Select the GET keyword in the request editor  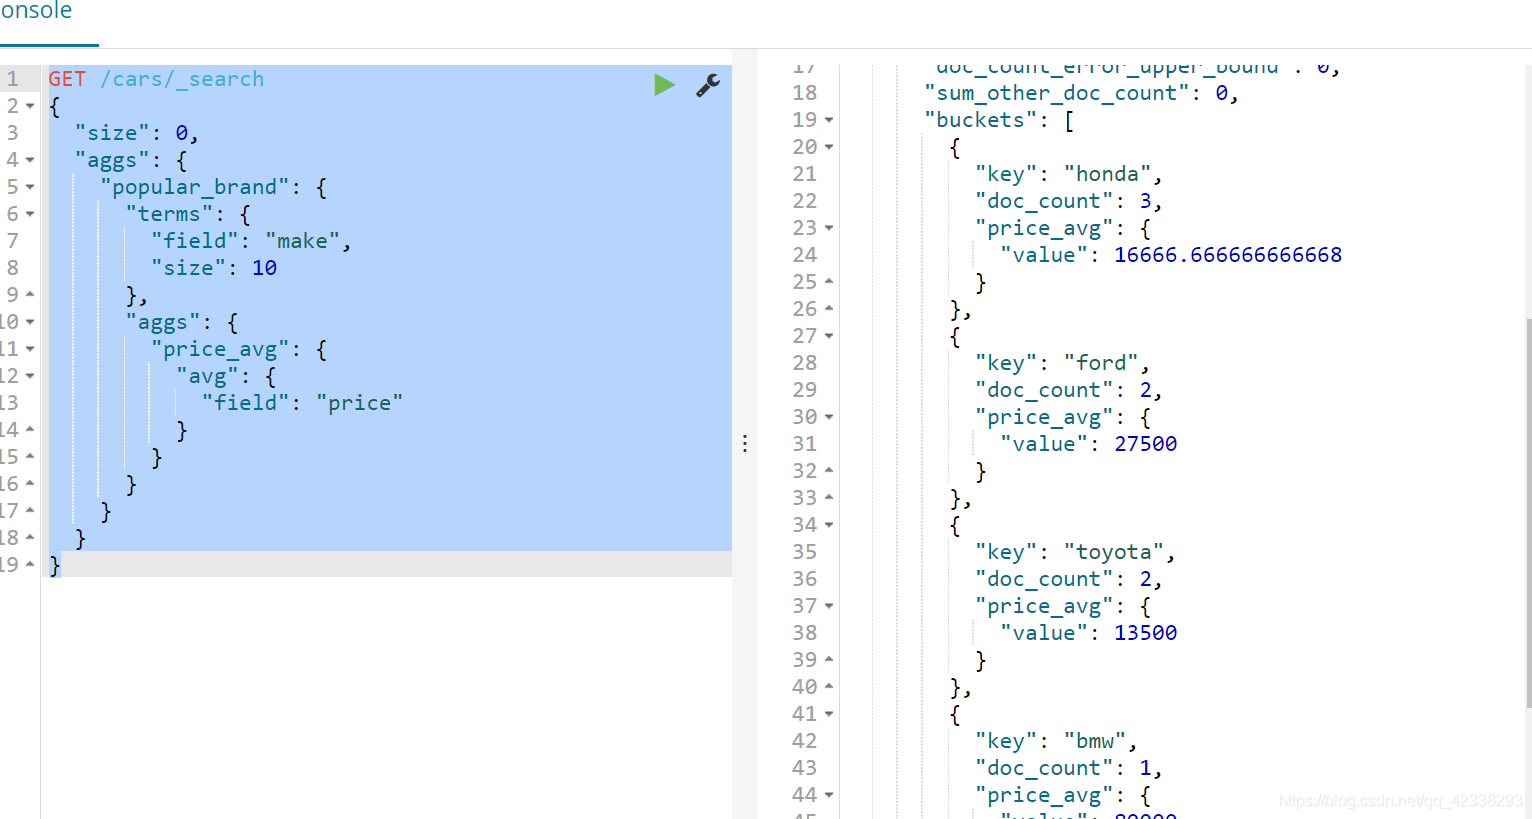(x=66, y=78)
